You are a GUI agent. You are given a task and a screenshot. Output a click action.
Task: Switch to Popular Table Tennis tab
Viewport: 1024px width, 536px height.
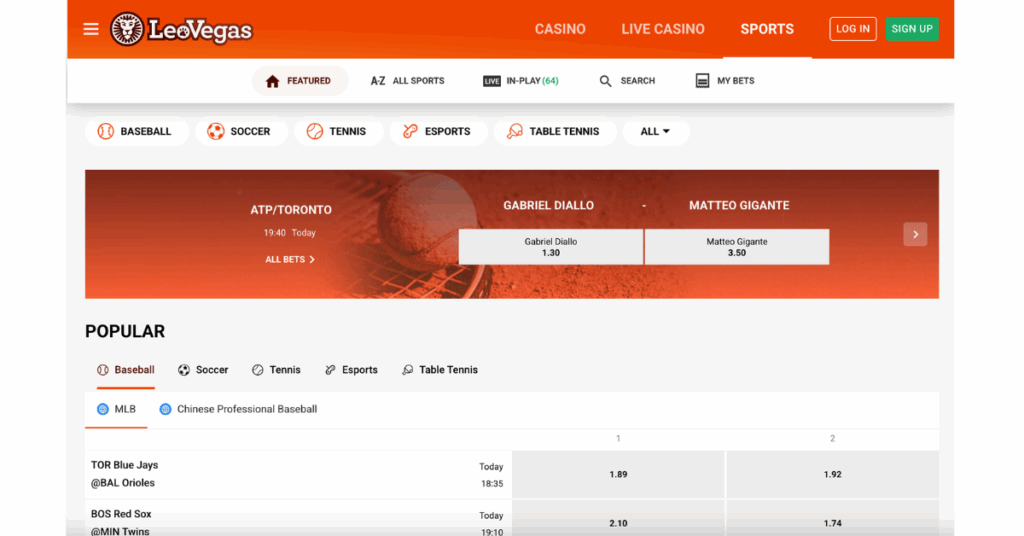(x=440, y=370)
